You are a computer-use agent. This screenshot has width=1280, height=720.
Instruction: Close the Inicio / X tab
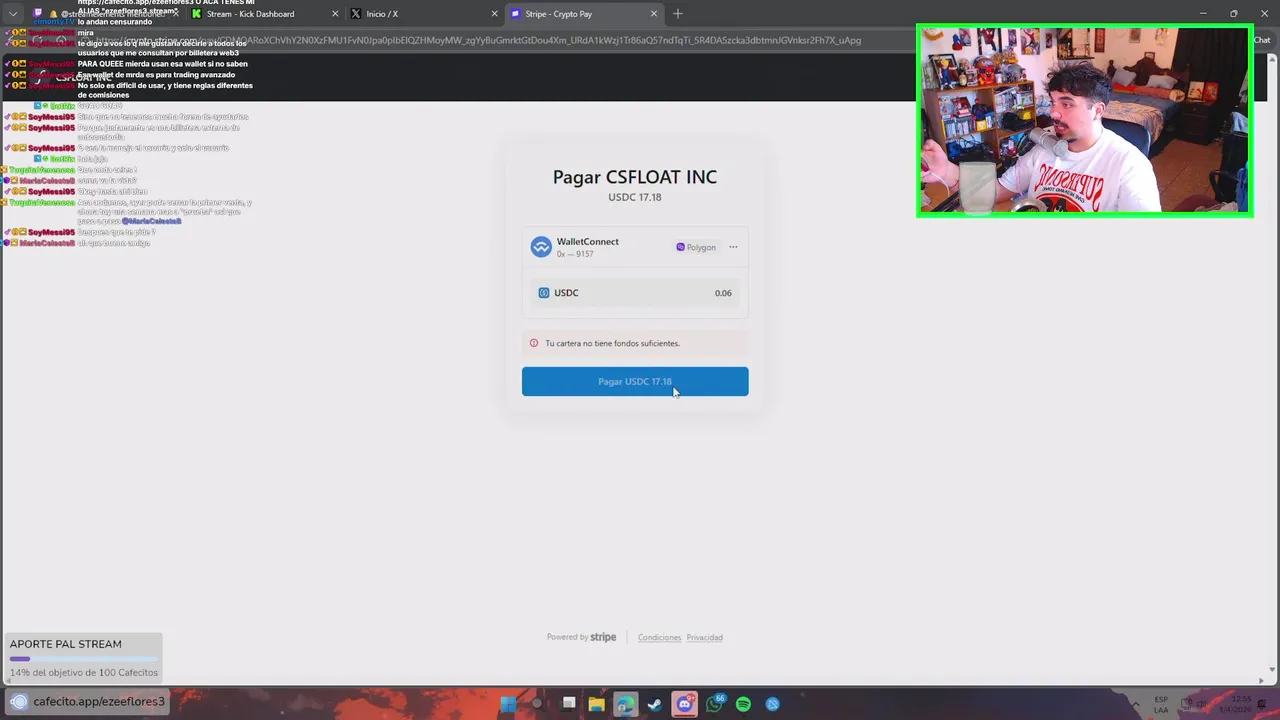[x=494, y=14]
